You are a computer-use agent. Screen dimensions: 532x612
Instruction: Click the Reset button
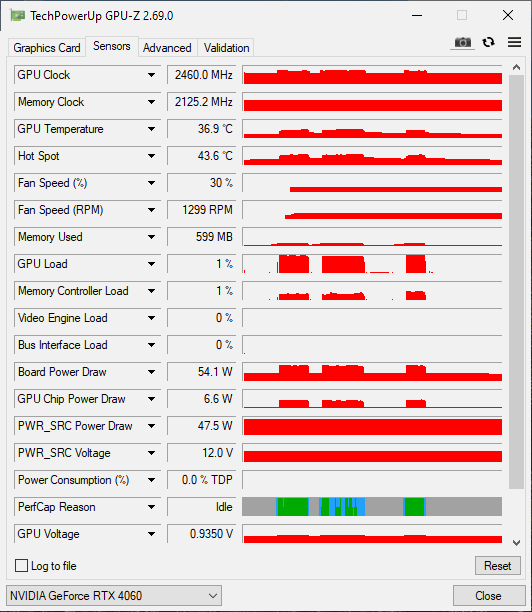coord(497,566)
